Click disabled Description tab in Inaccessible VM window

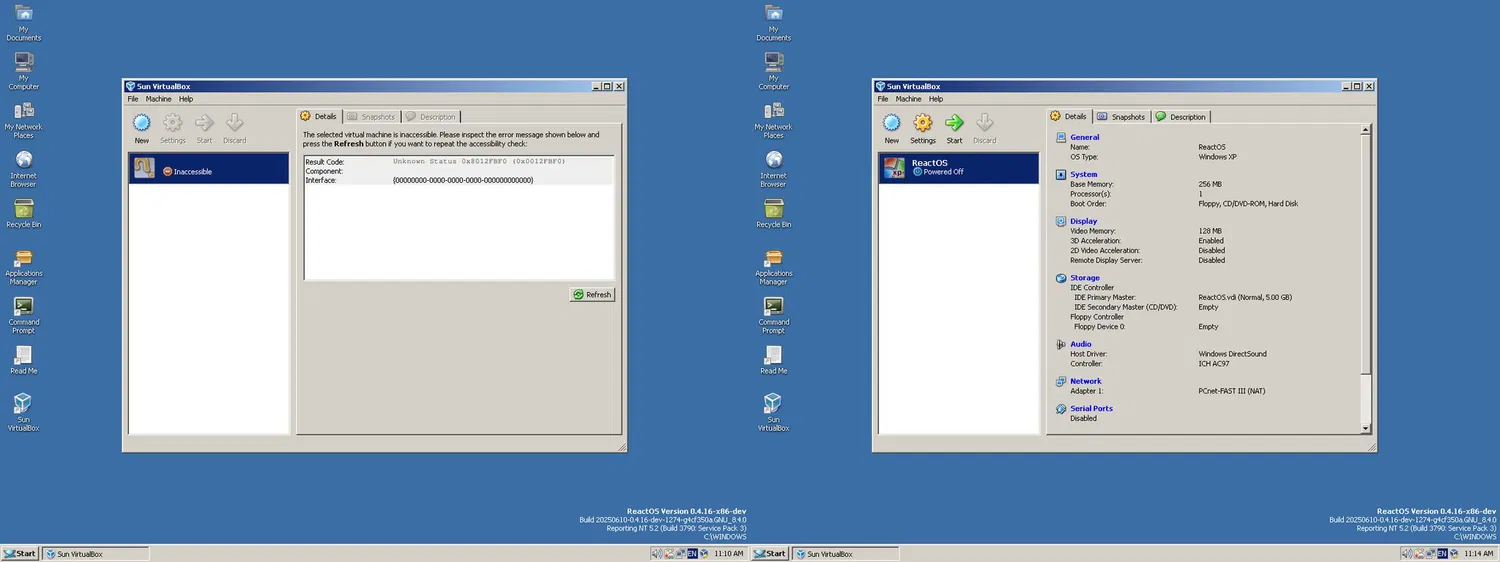coord(431,117)
